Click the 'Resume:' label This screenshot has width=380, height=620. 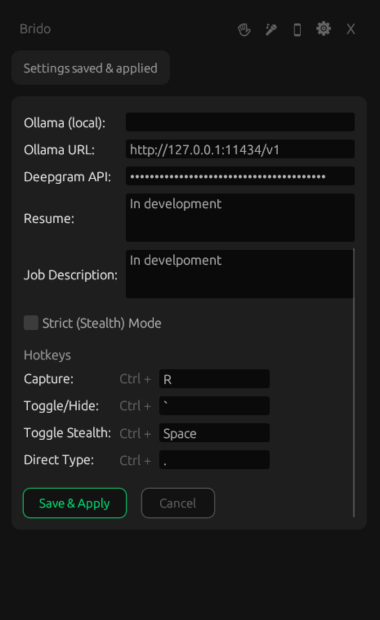click(49, 218)
